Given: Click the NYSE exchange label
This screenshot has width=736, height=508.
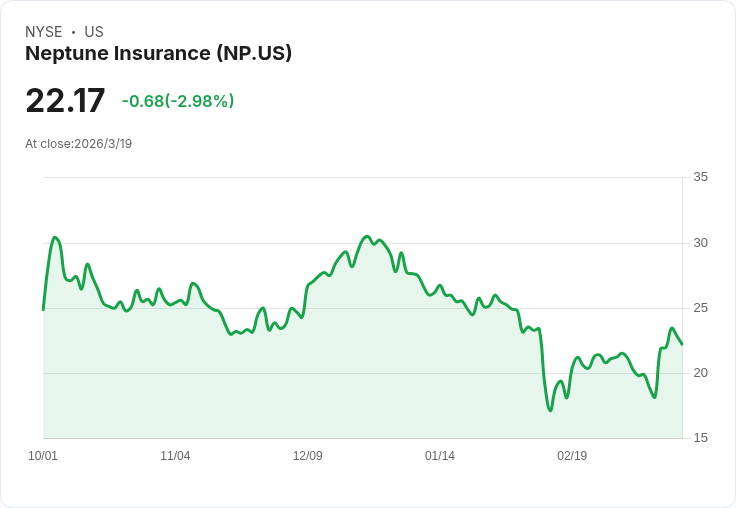Looking at the screenshot, I should pos(43,32).
